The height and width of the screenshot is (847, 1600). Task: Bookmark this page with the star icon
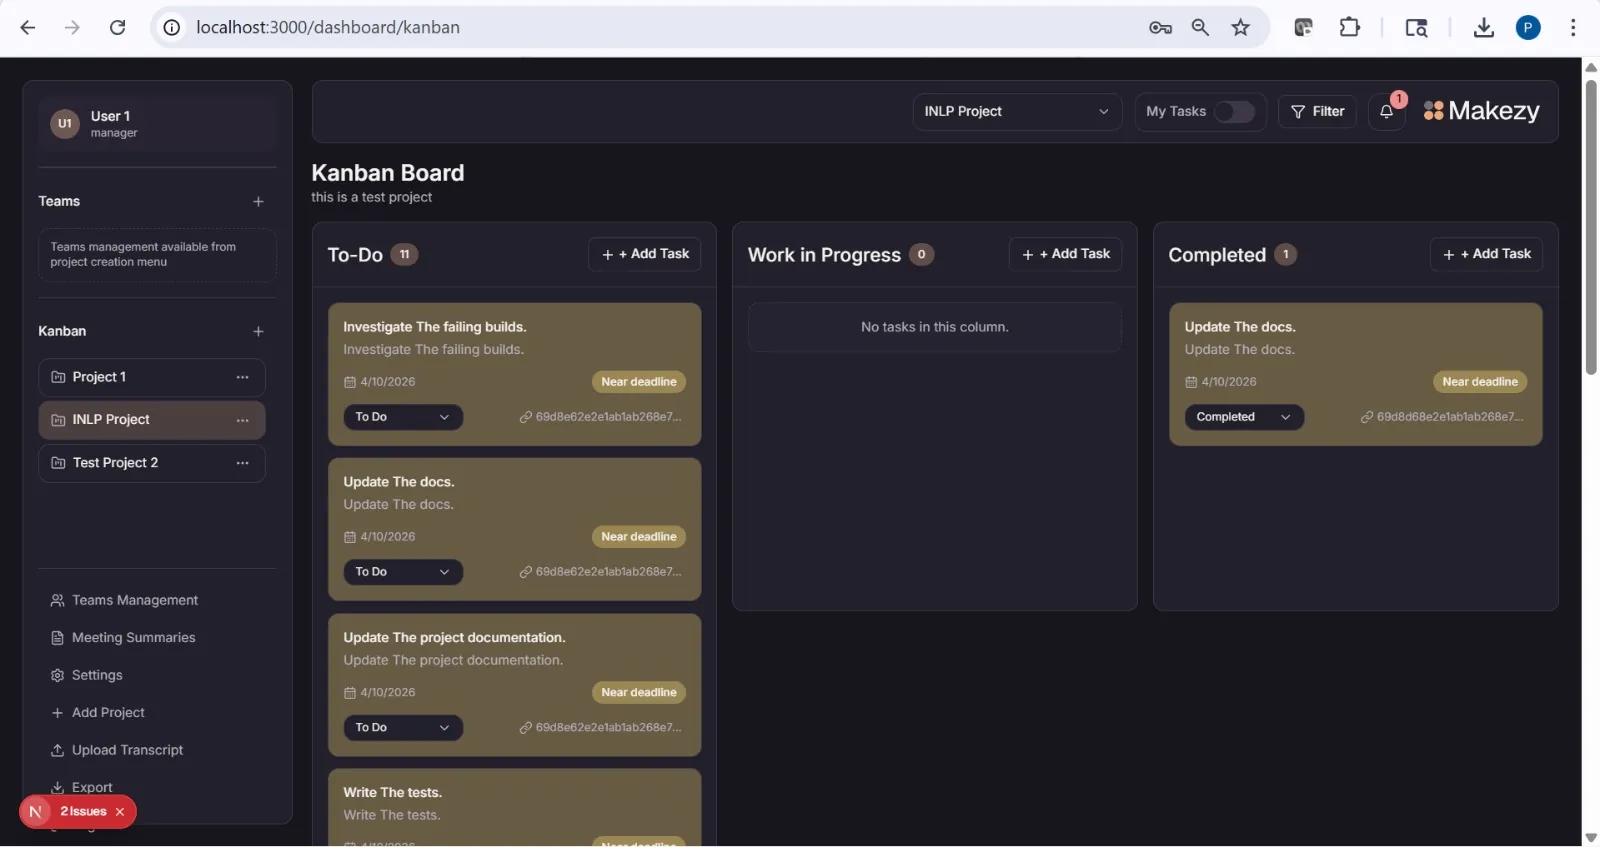(x=1240, y=28)
